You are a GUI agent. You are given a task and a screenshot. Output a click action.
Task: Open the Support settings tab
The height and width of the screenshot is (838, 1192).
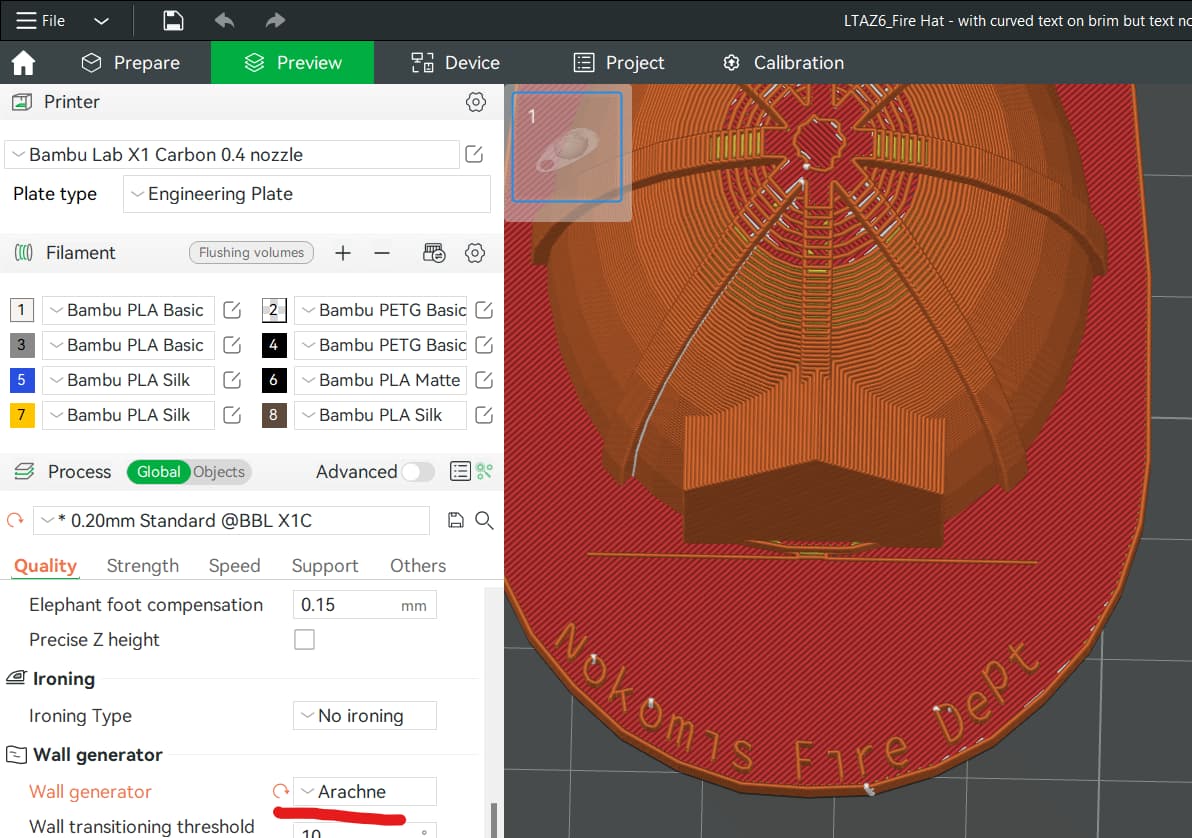[x=325, y=566]
